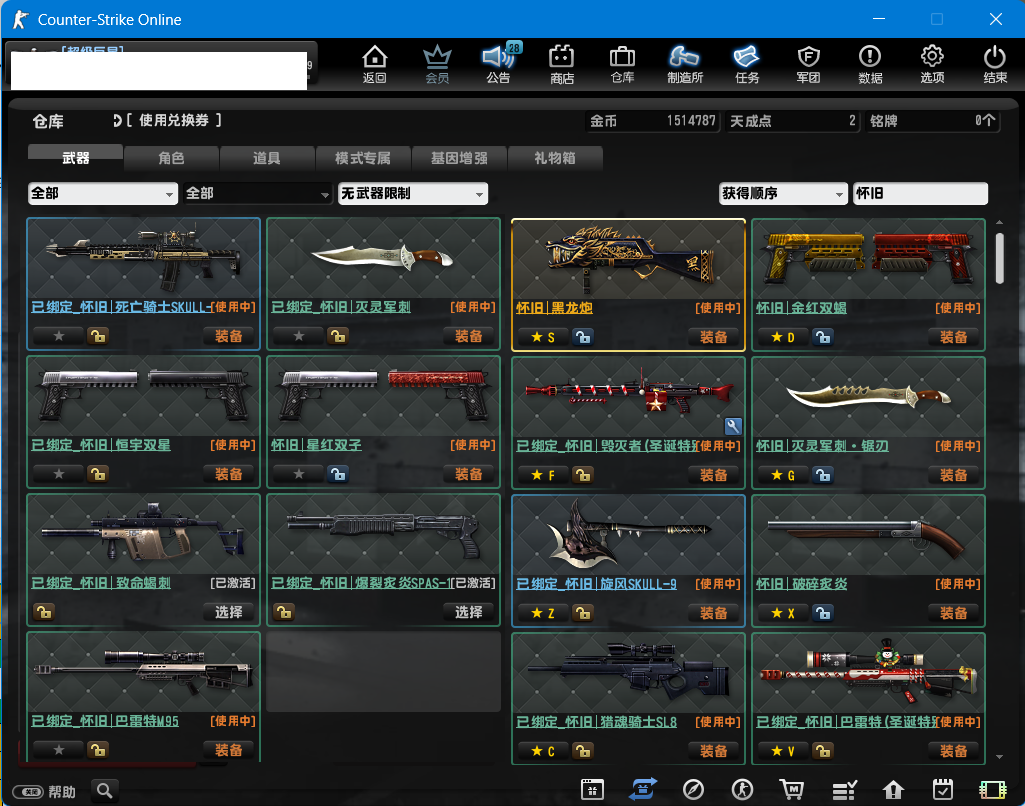
Task: Click the compass icon in bottom bar
Action: (693, 790)
